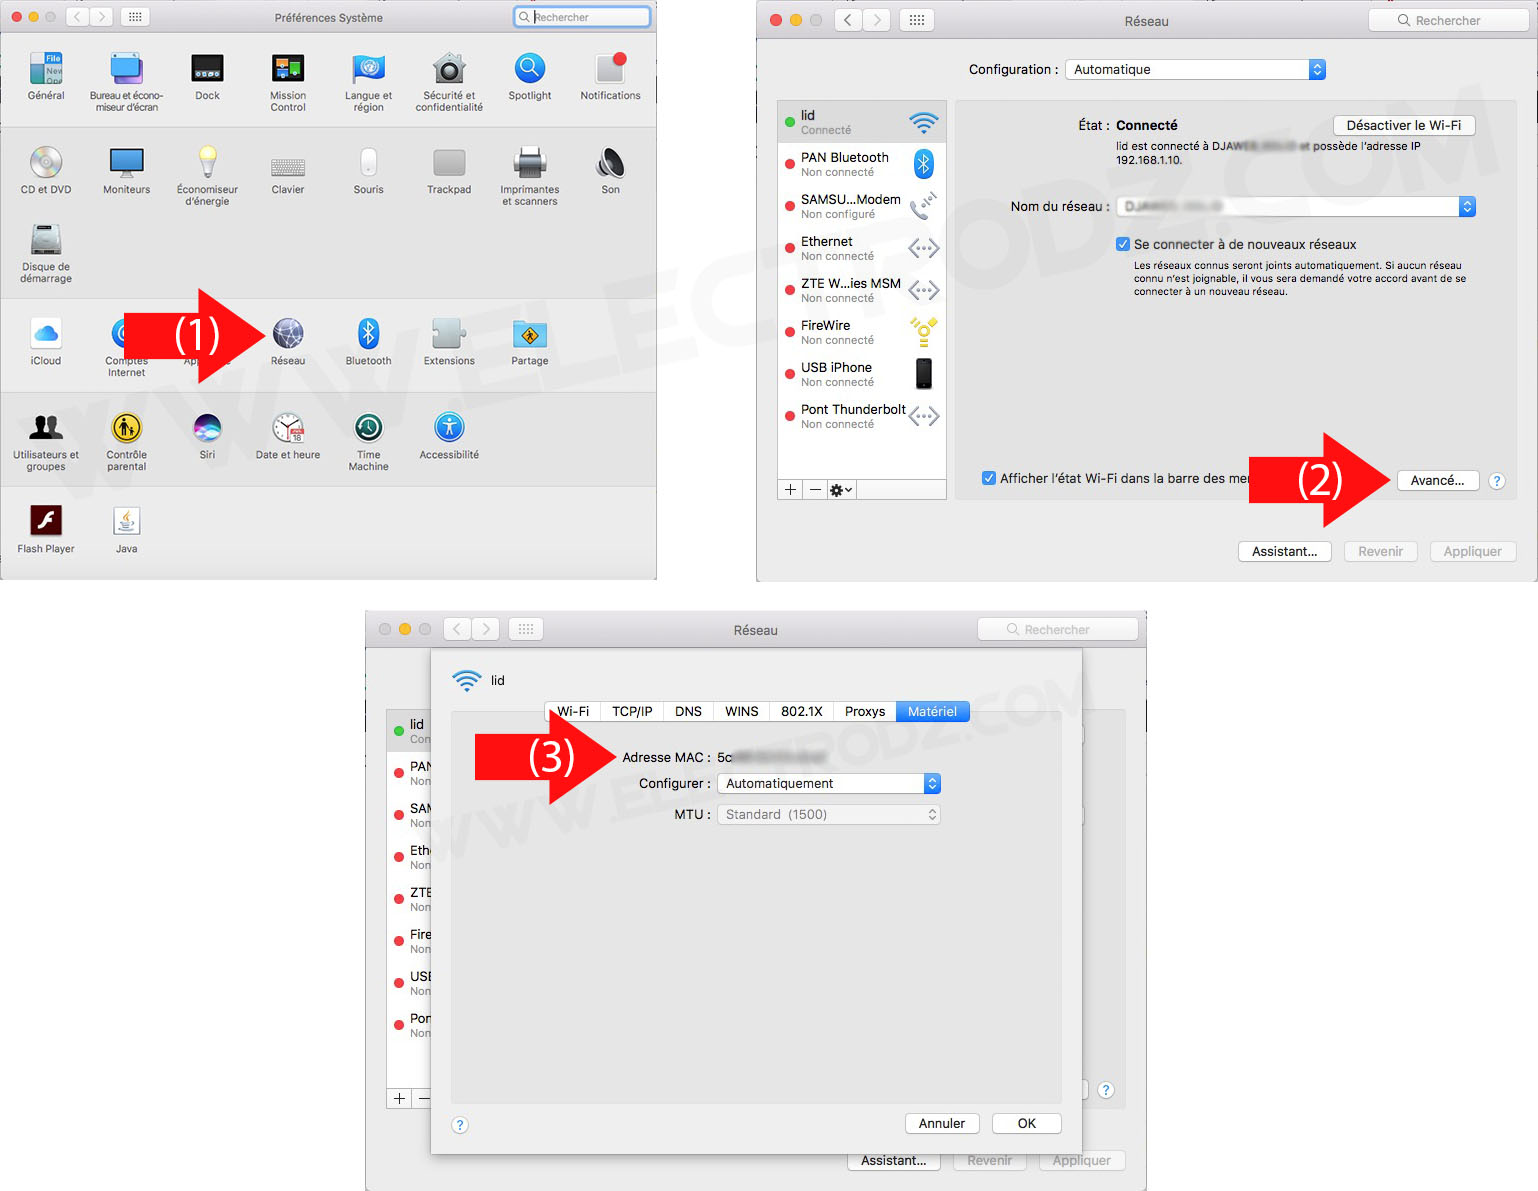Viewport: 1538px width, 1191px height.
Task: Switch to the DNS tab
Action: point(688,711)
